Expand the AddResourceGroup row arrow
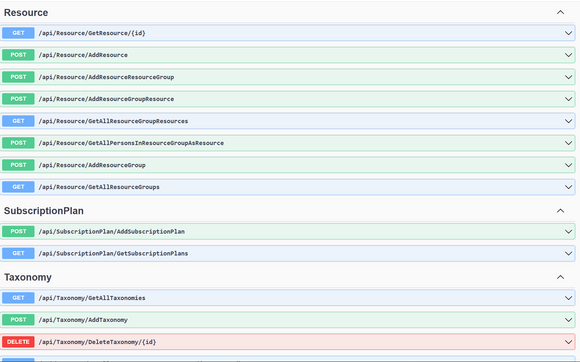The image size is (580, 362). (x=568, y=165)
